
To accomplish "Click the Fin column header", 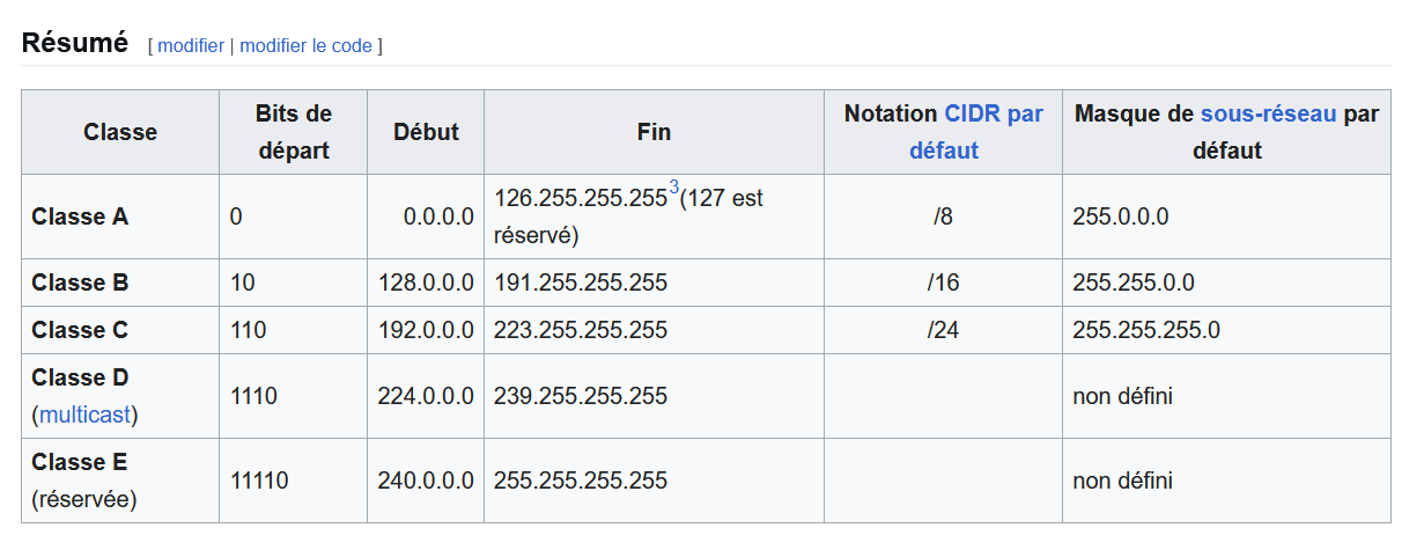I will (654, 132).
